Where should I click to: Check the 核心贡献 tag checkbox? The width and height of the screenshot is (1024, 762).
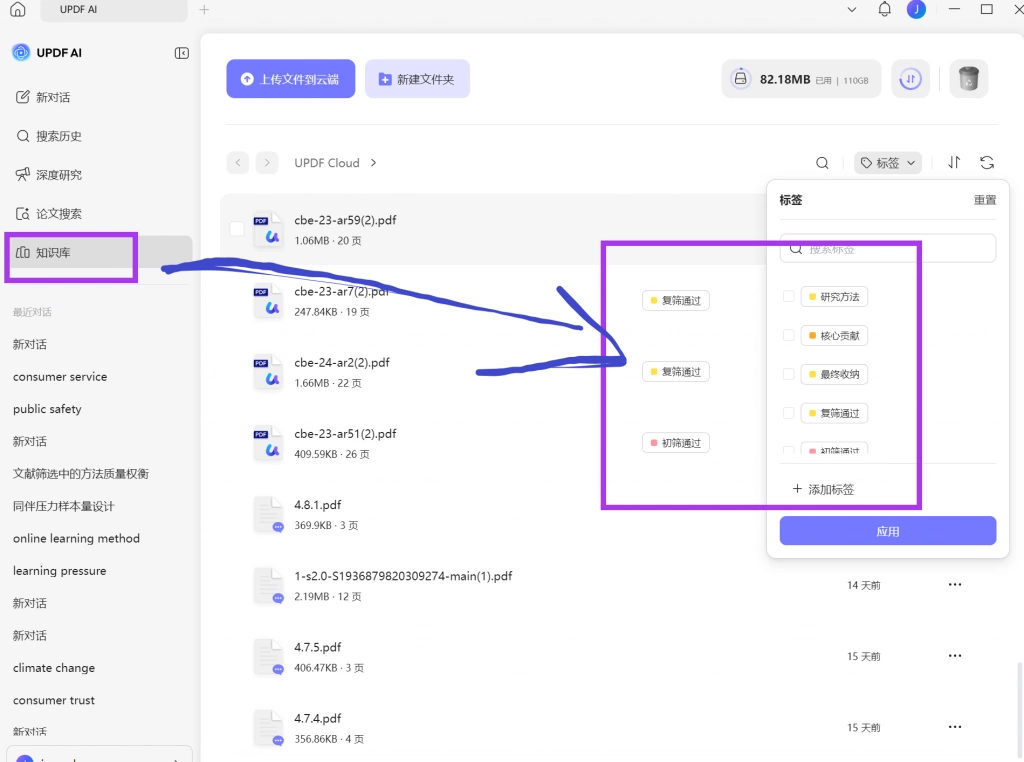click(x=788, y=336)
